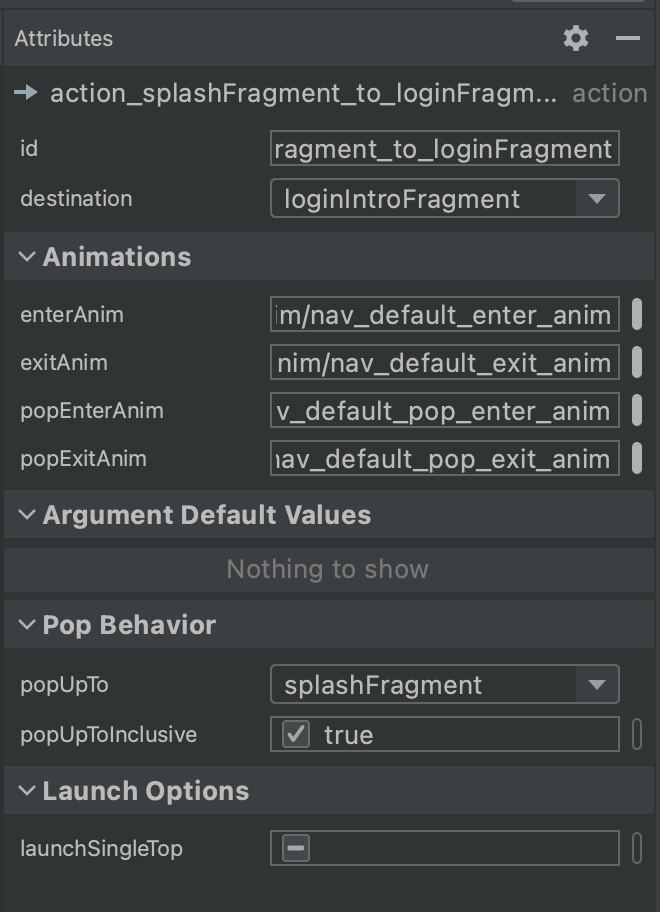Click the picker pill beside launchSingleTop
The image size is (660, 912).
[x=637, y=849]
